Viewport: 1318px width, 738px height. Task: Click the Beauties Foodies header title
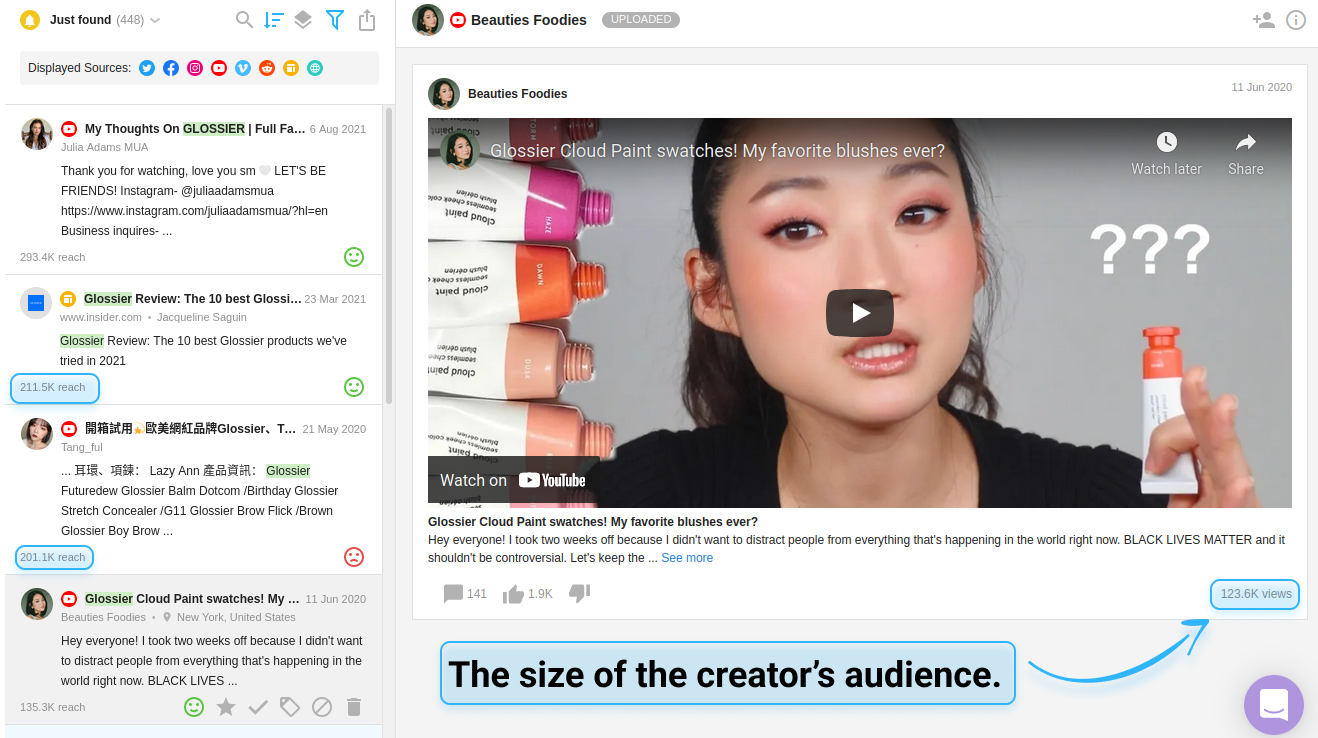pos(529,20)
